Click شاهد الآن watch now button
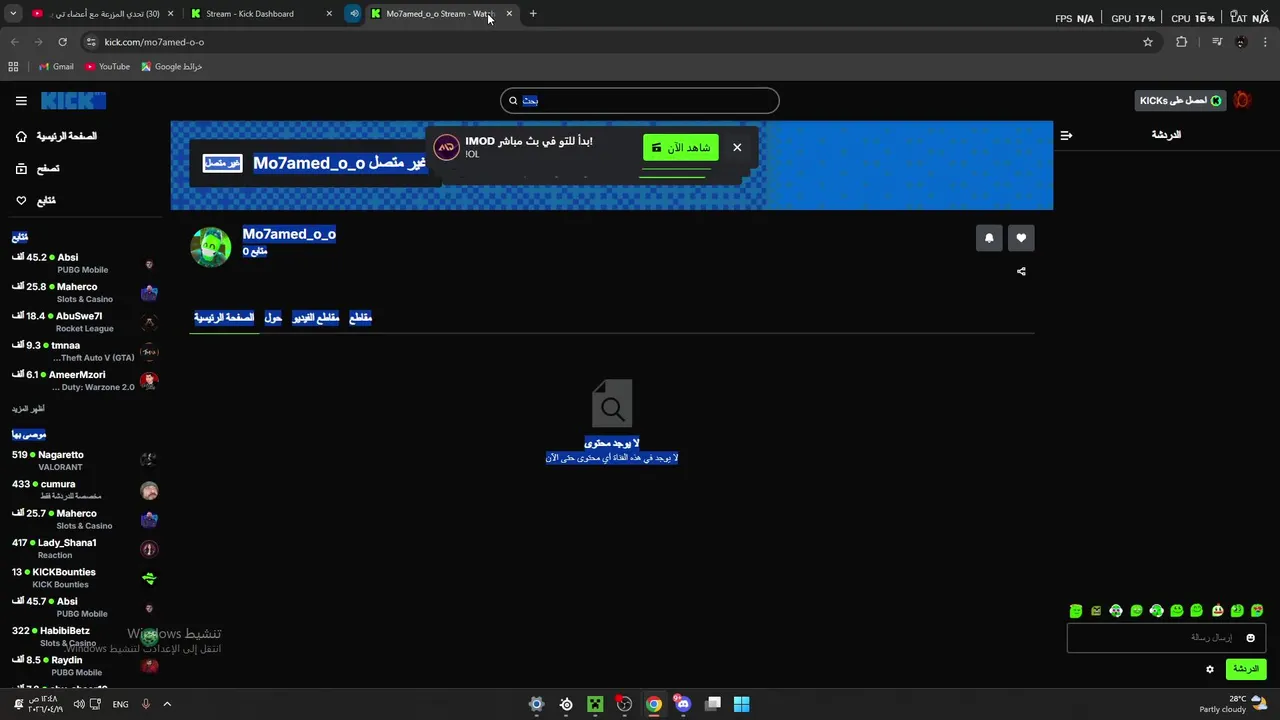Screen dimensions: 1280x720 click(x=681, y=148)
